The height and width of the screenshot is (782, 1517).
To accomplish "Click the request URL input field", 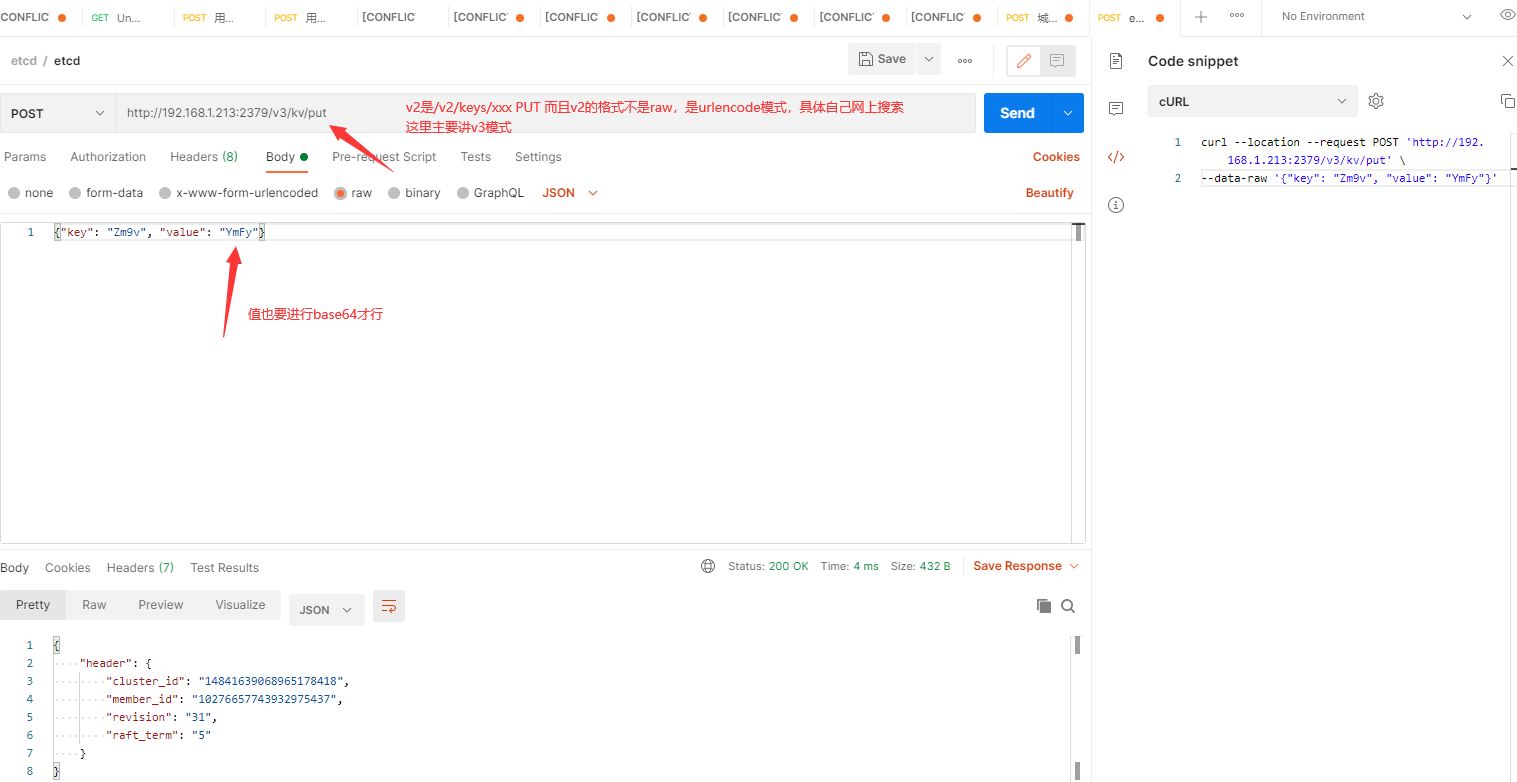I will 250,113.
